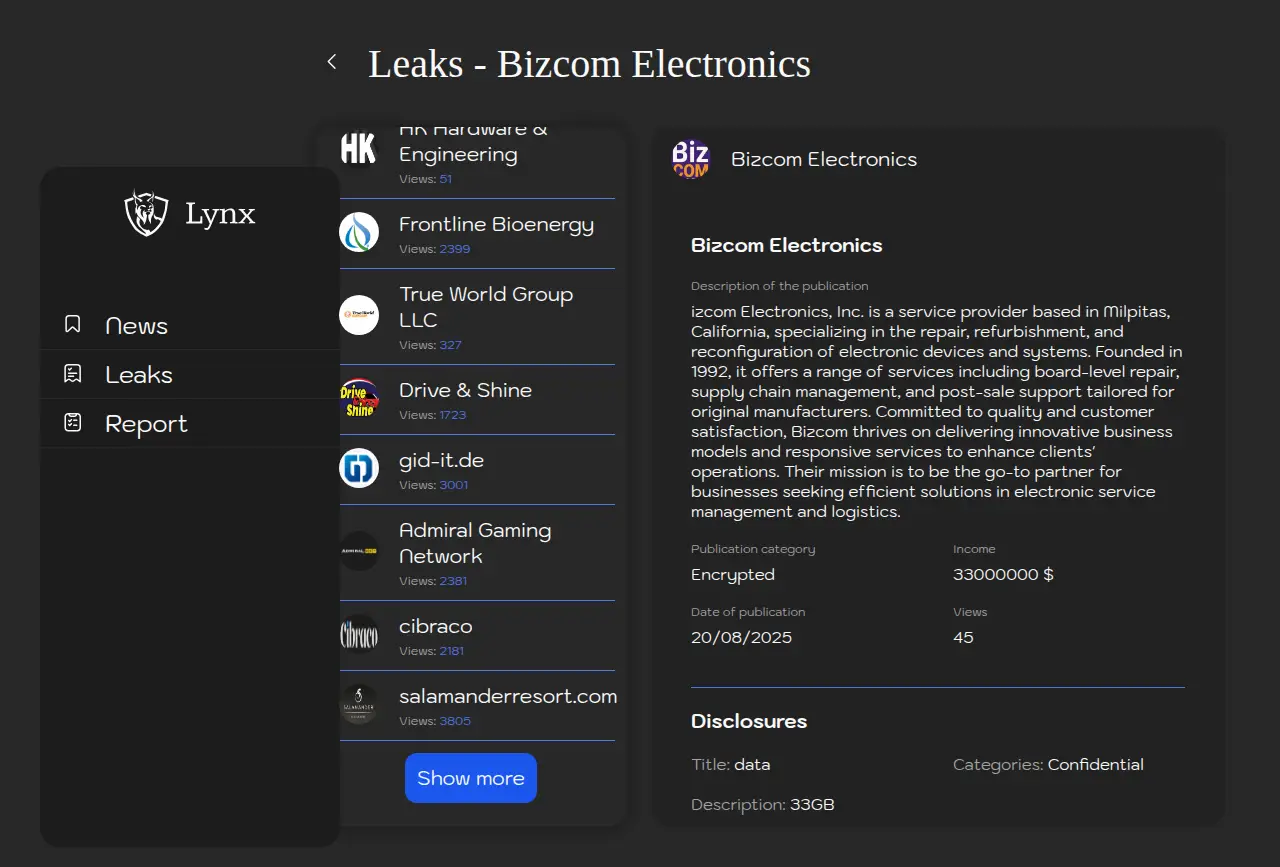Open the salamanderresort.com leak entry
The width and height of the screenshot is (1280, 867).
click(507, 696)
